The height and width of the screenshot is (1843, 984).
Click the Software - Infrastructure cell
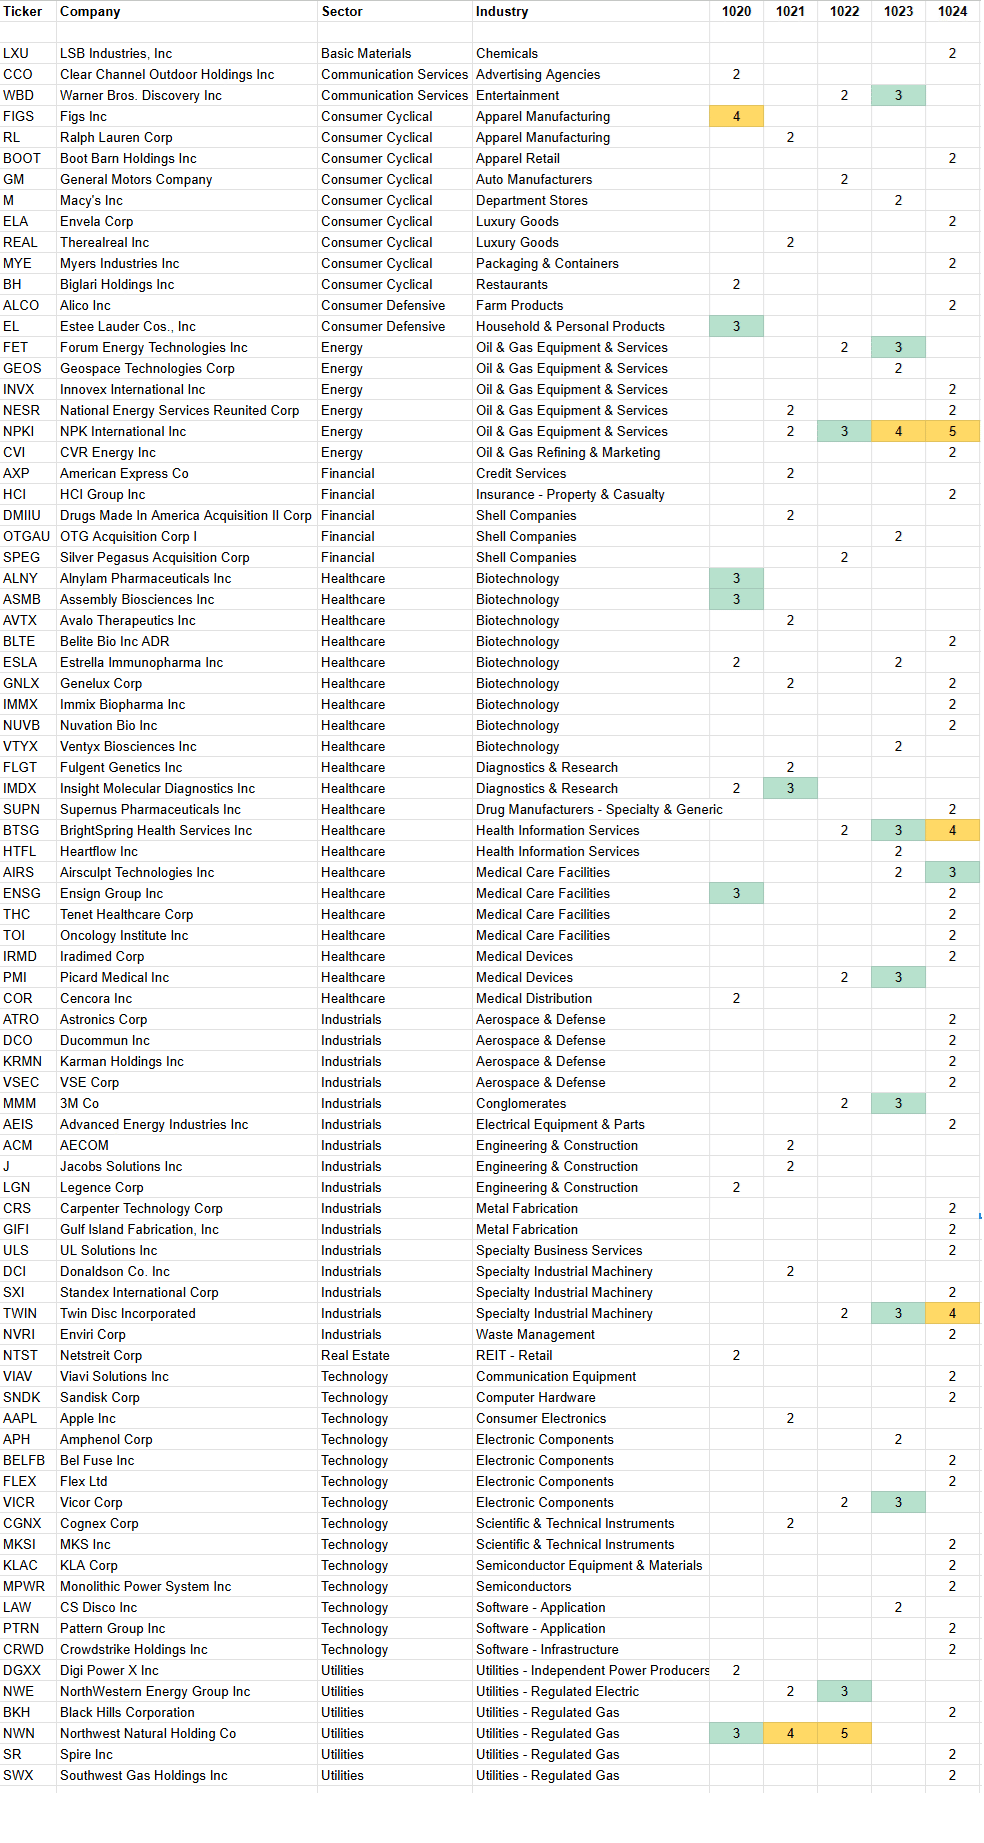[x=591, y=1649]
